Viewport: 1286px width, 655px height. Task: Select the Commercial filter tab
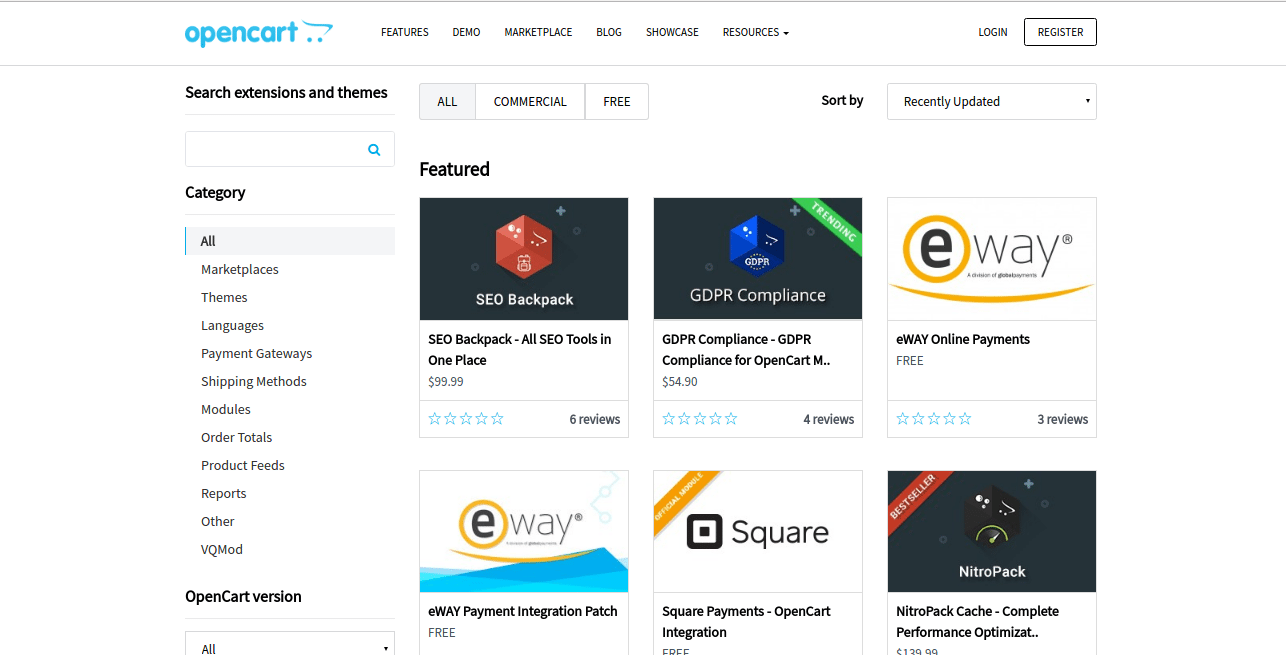(x=530, y=101)
